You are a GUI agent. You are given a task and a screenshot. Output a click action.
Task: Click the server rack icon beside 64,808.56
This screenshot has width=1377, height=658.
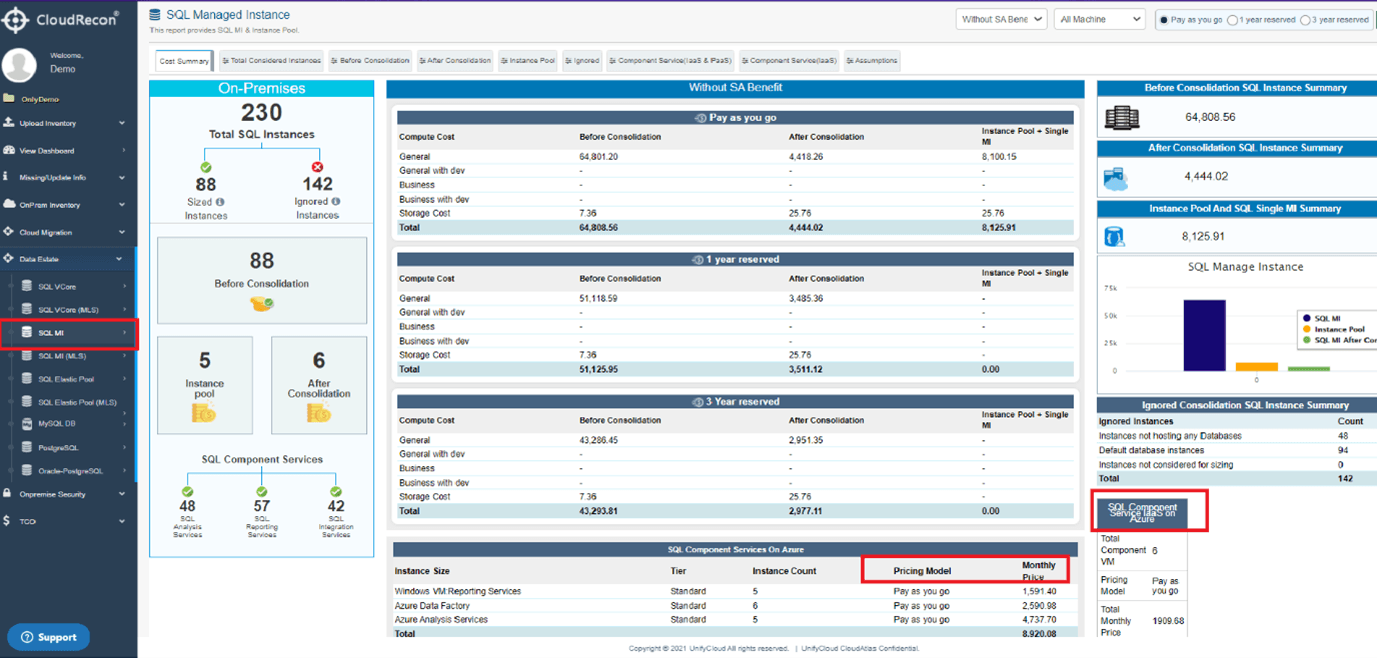[x=1122, y=117]
